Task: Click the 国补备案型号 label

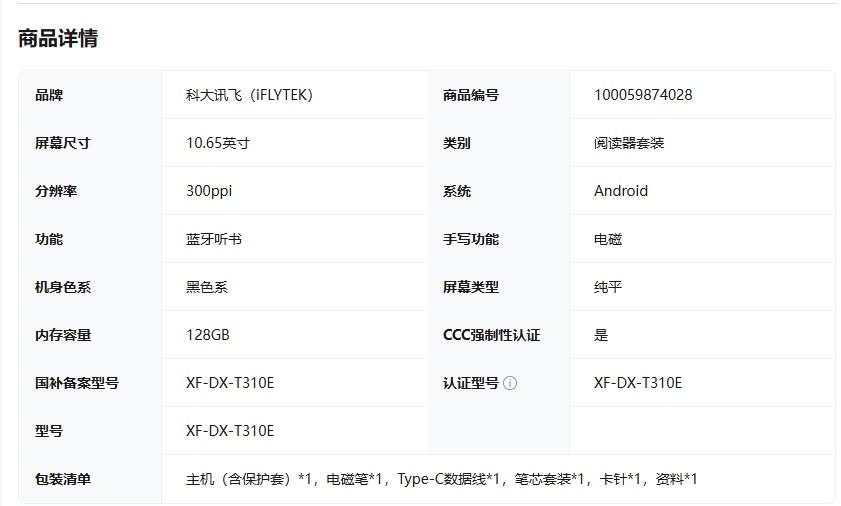Action: (77, 383)
